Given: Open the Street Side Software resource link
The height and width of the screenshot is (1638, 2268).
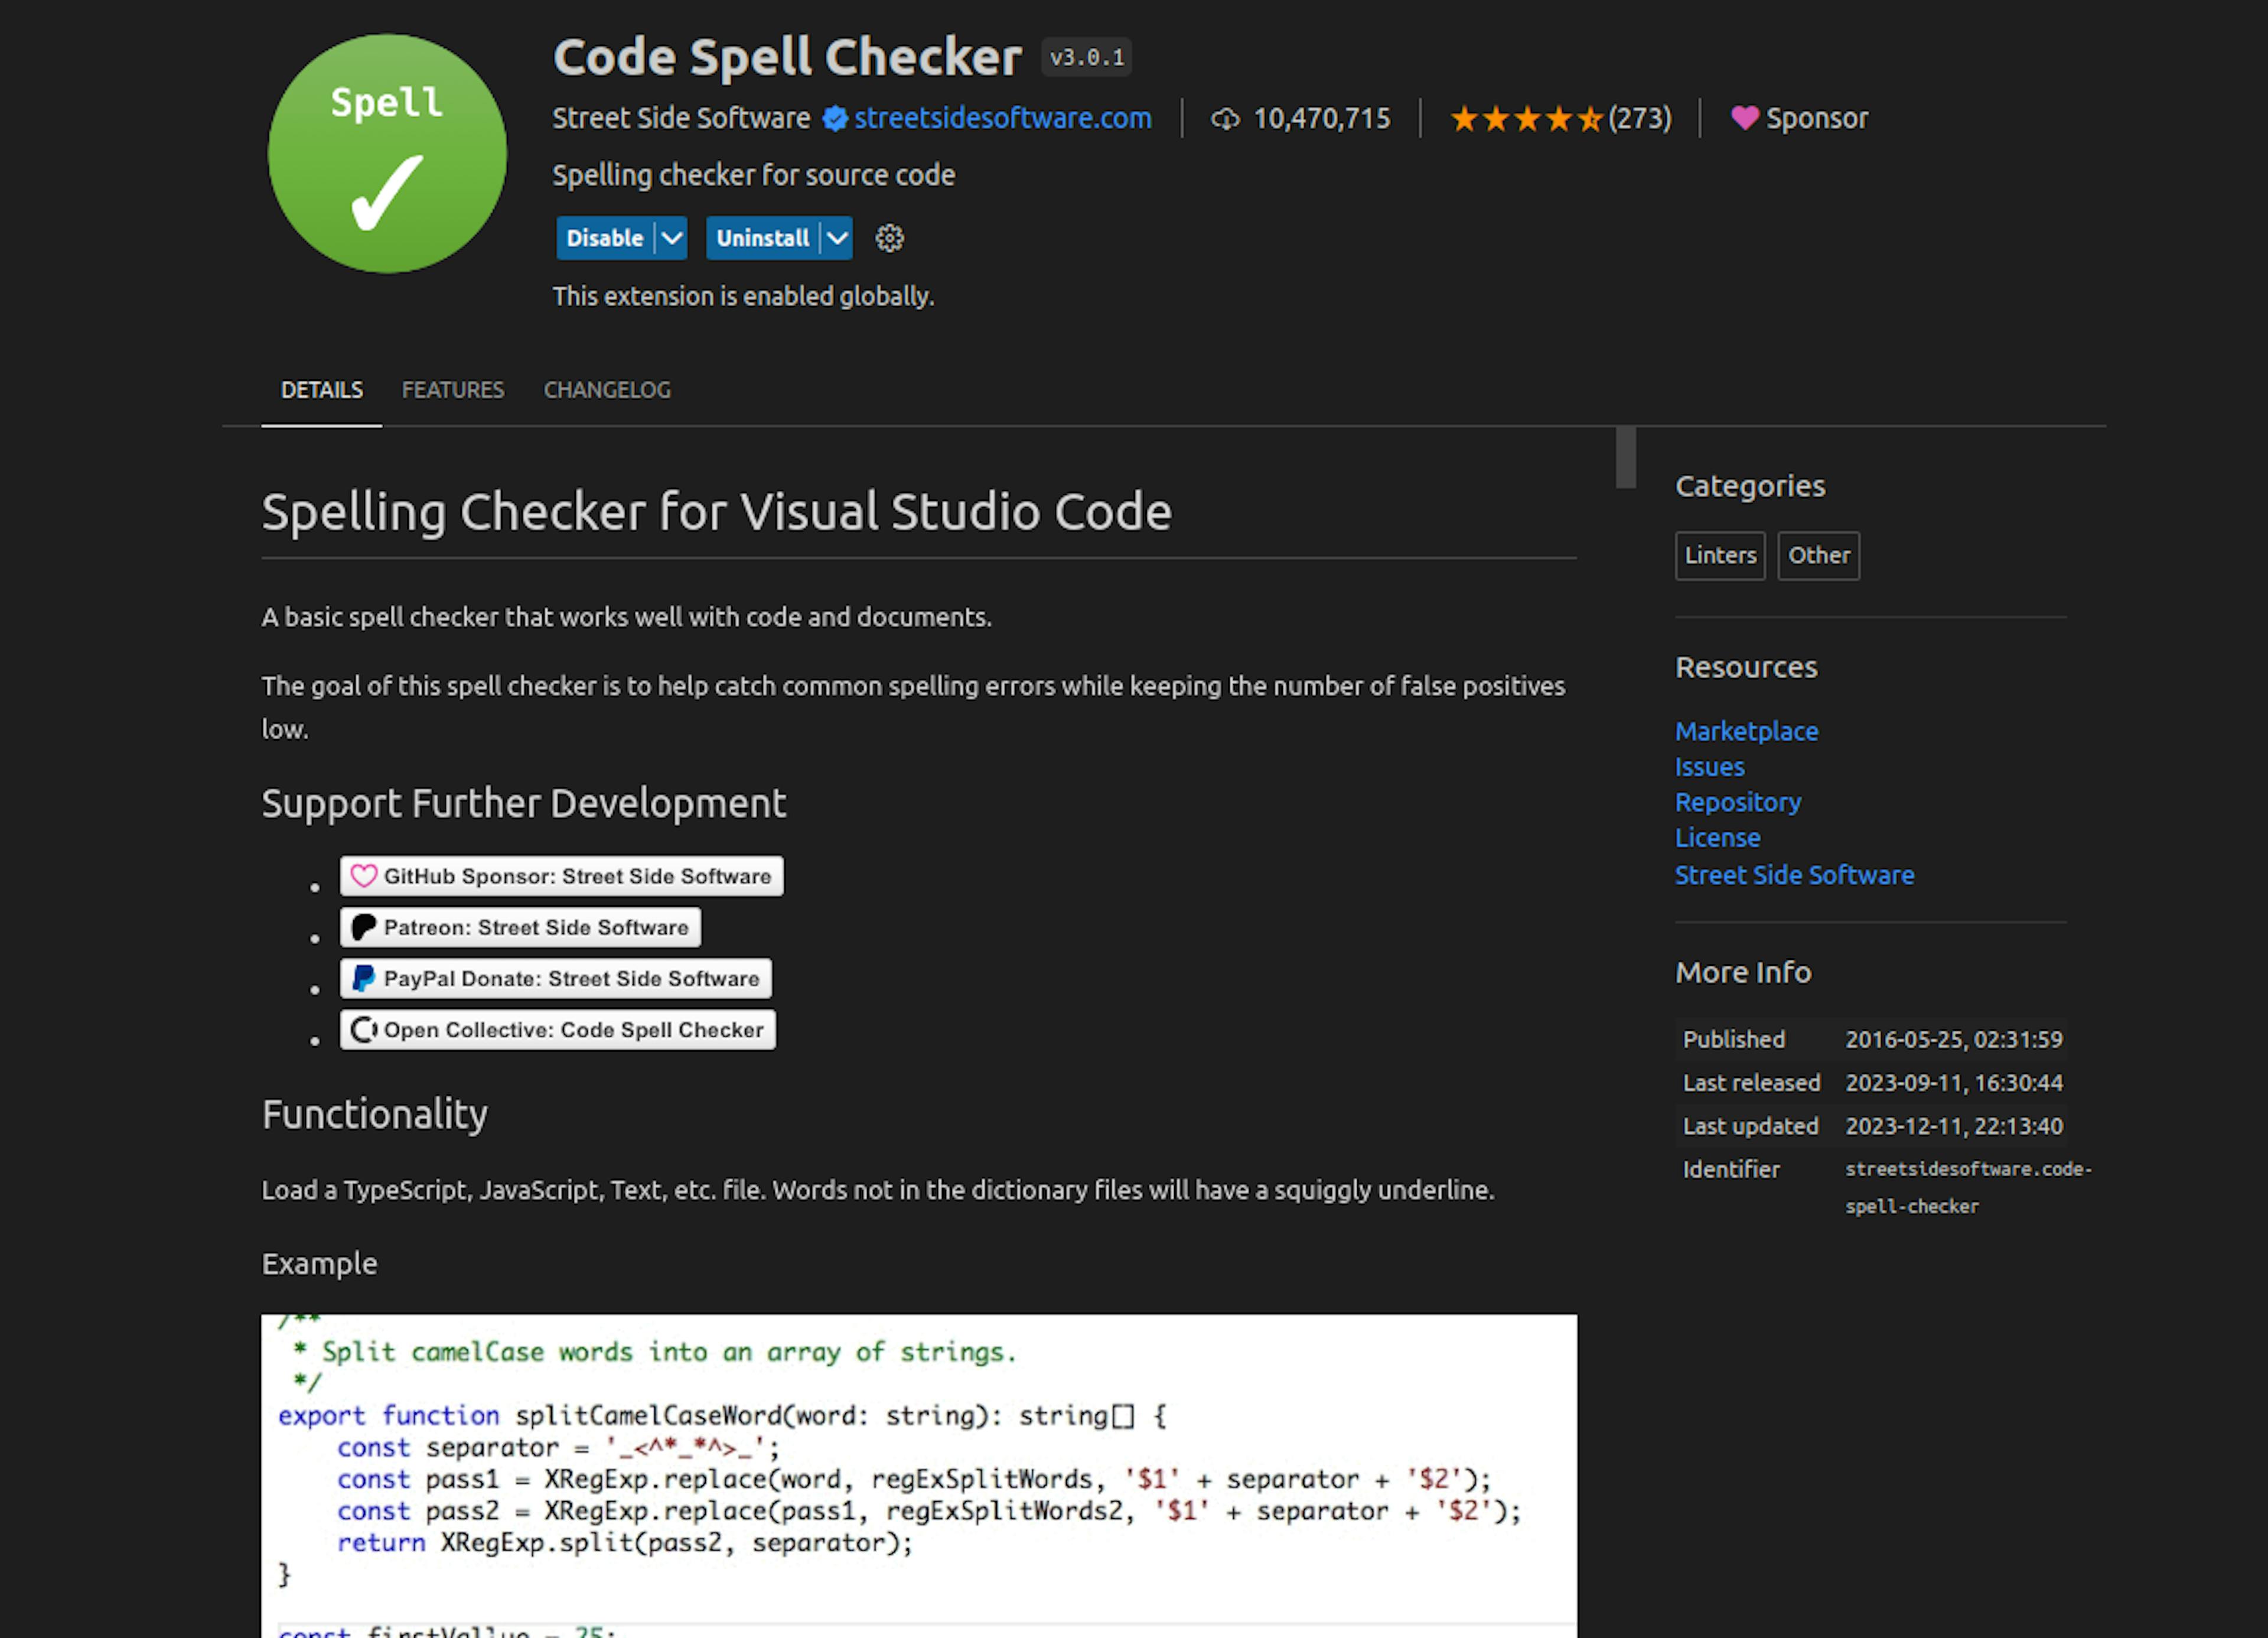Looking at the screenshot, I should pos(1795,875).
